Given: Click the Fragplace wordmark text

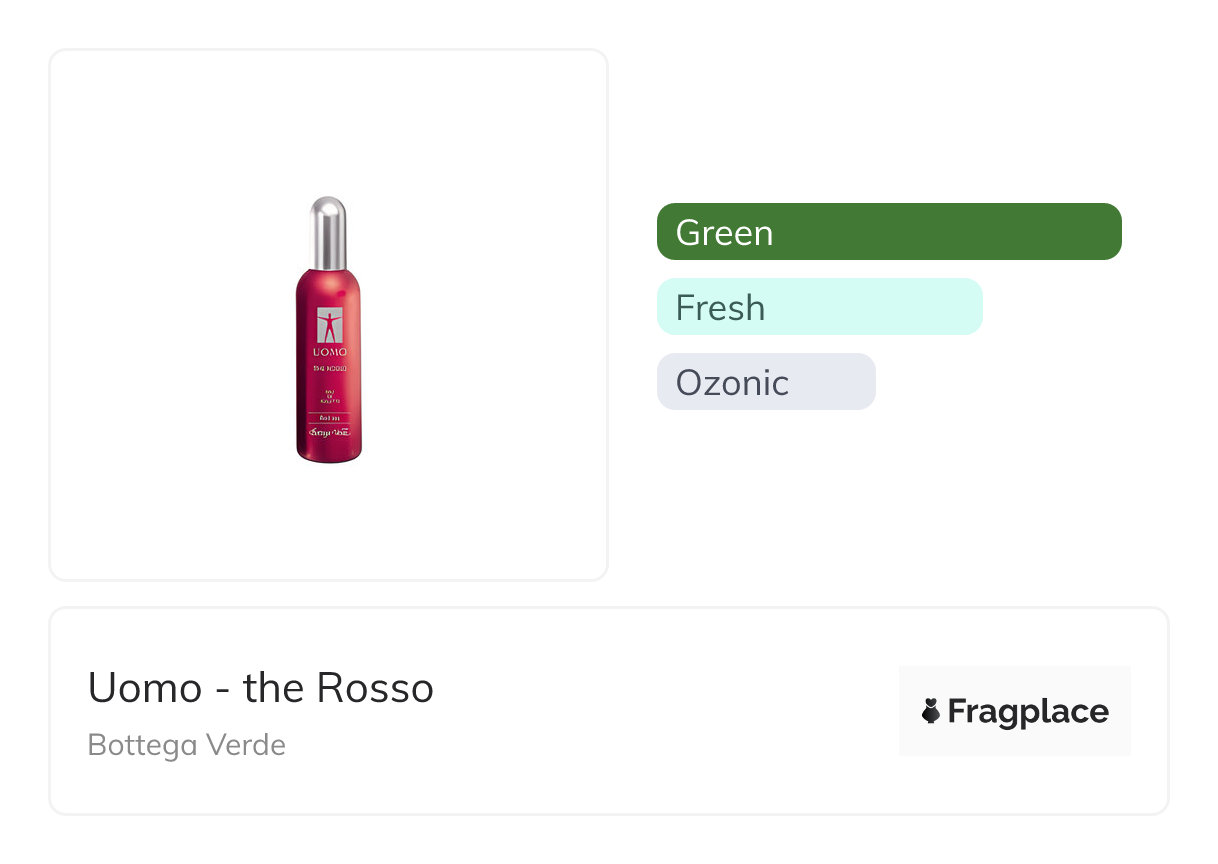Looking at the screenshot, I should (x=1028, y=712).
